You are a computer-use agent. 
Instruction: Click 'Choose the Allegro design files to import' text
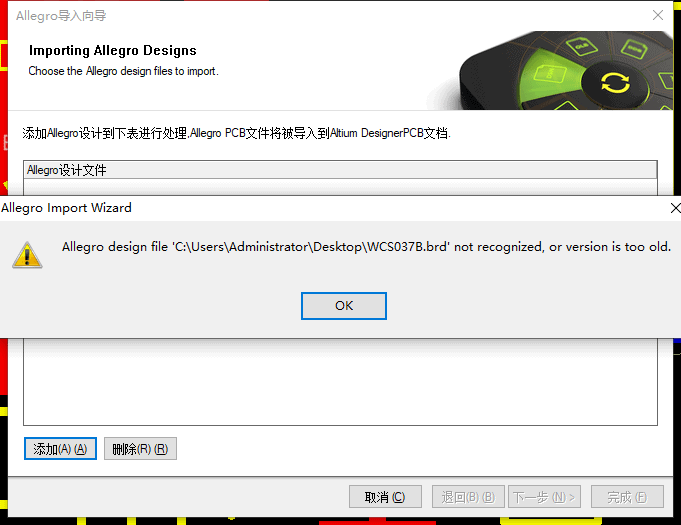[123, 71]
